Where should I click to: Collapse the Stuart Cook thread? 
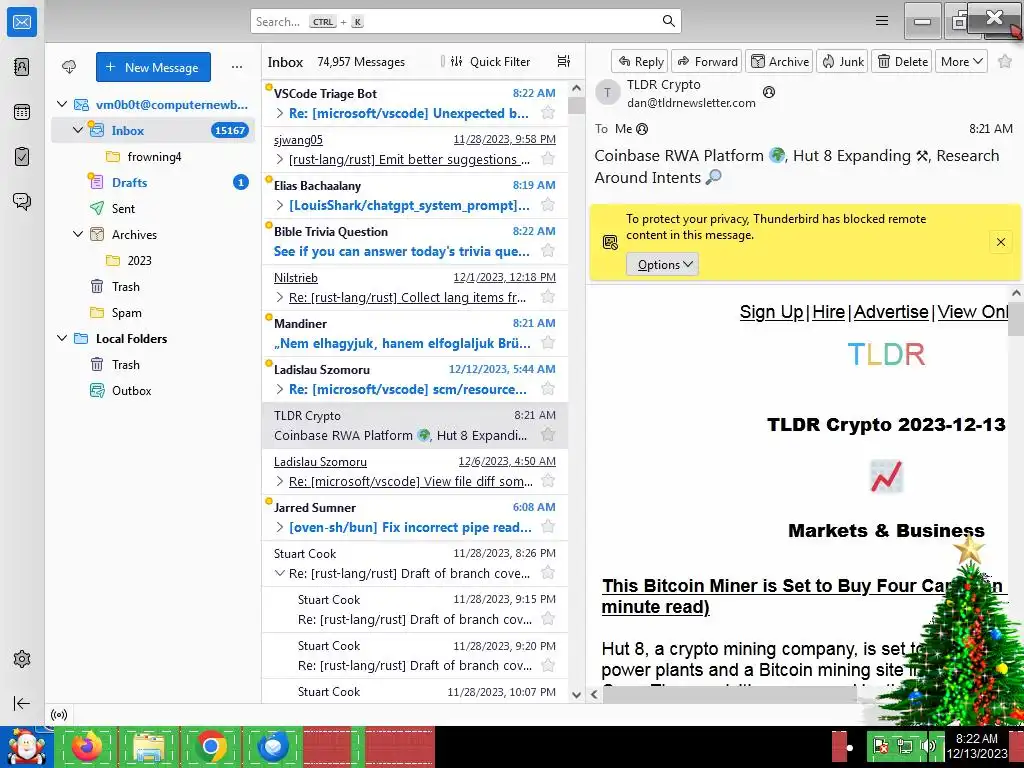point(280,573)
